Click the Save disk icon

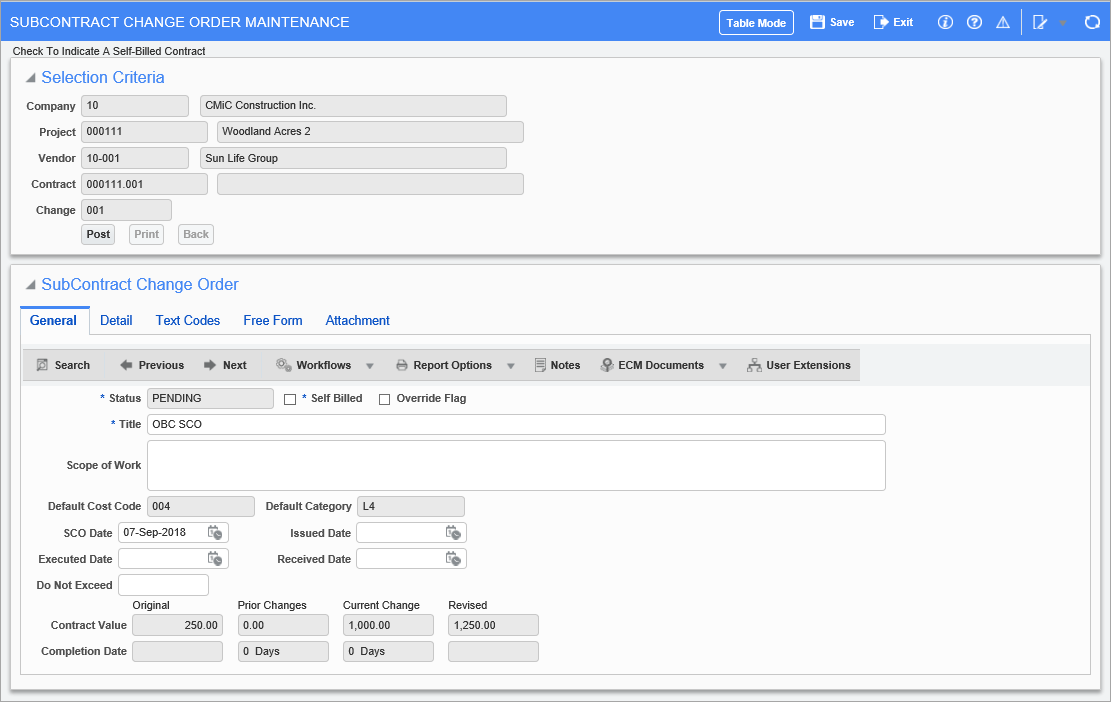pos(817,22)
